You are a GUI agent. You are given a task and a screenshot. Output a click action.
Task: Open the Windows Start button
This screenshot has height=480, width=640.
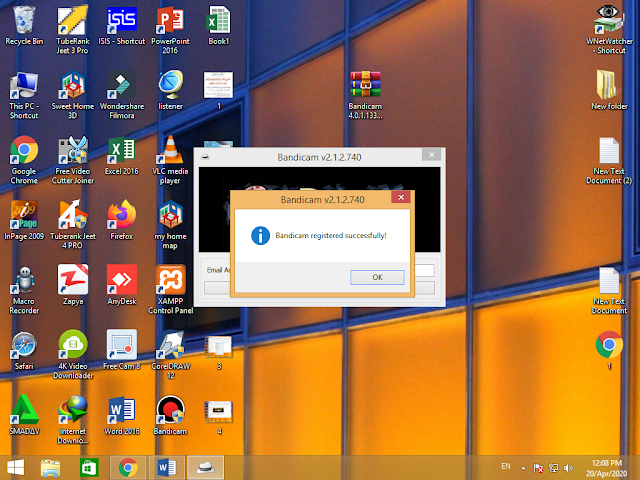pos(16,467)
